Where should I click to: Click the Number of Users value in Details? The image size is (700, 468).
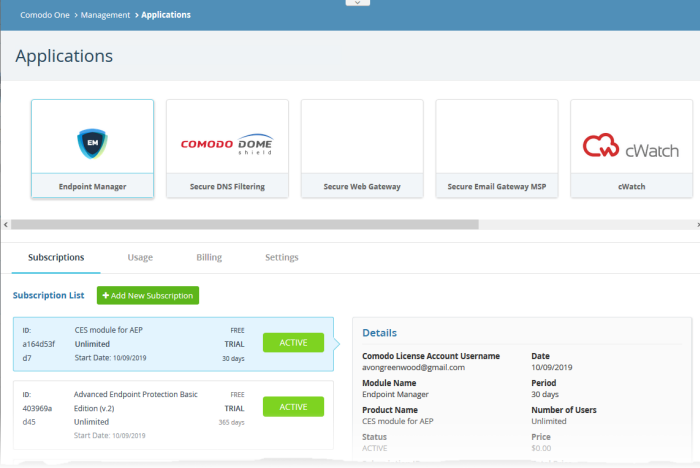pos(549,421)
